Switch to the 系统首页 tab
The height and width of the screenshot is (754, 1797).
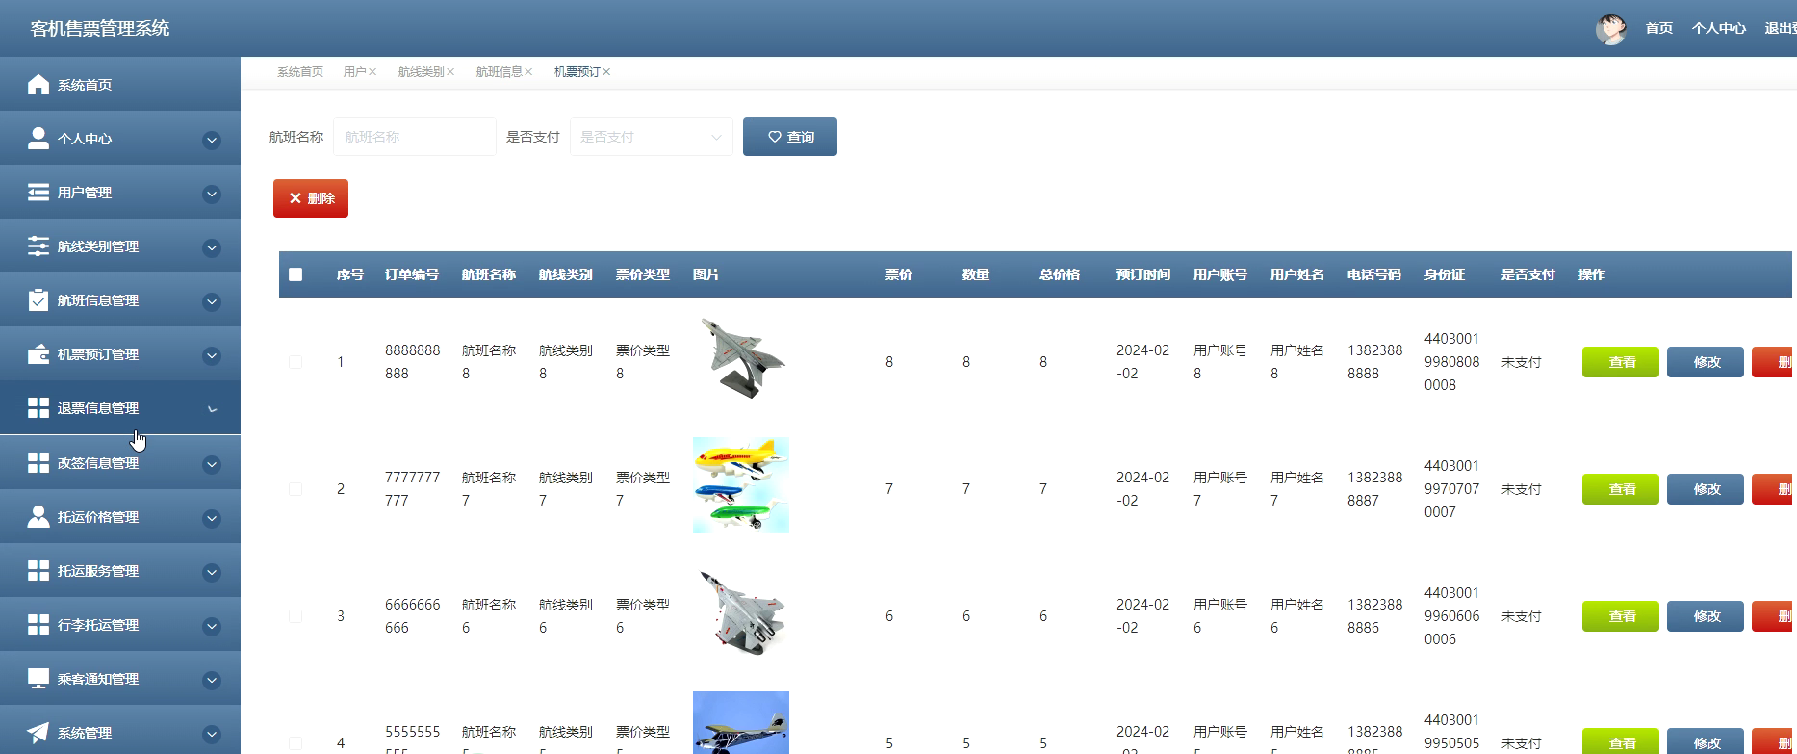(x=300, y=72)
